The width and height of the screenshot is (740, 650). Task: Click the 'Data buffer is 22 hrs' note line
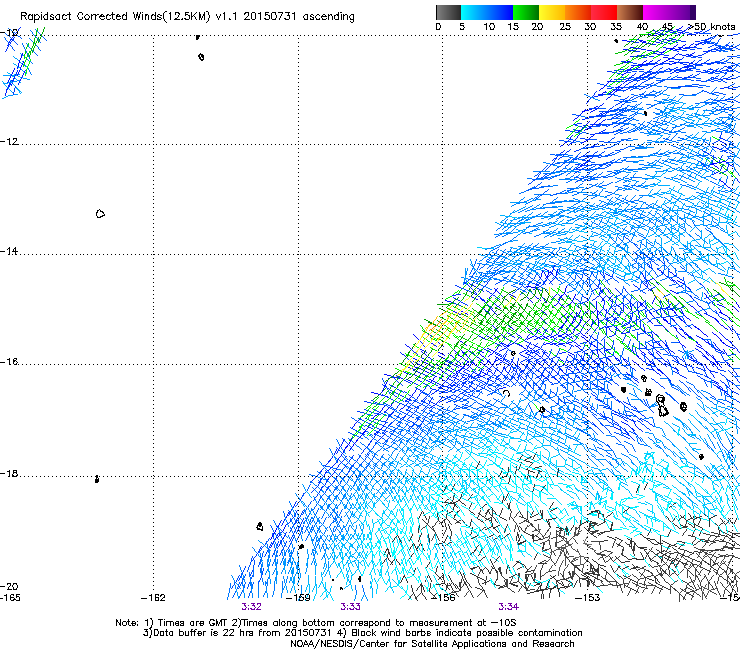click(362, 633)
